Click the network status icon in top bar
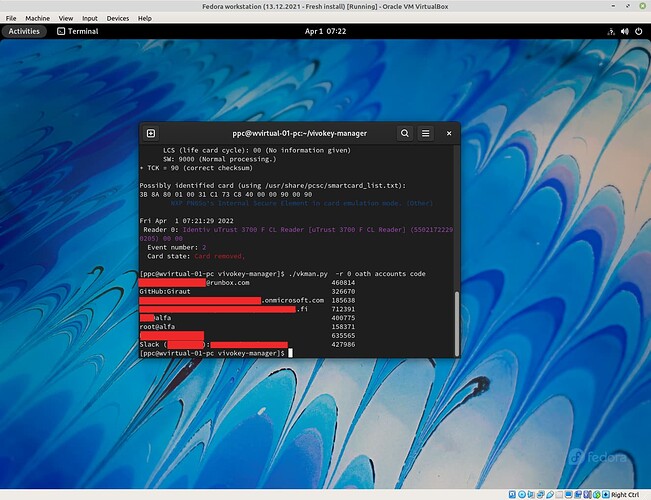 (x=611, y=32)
